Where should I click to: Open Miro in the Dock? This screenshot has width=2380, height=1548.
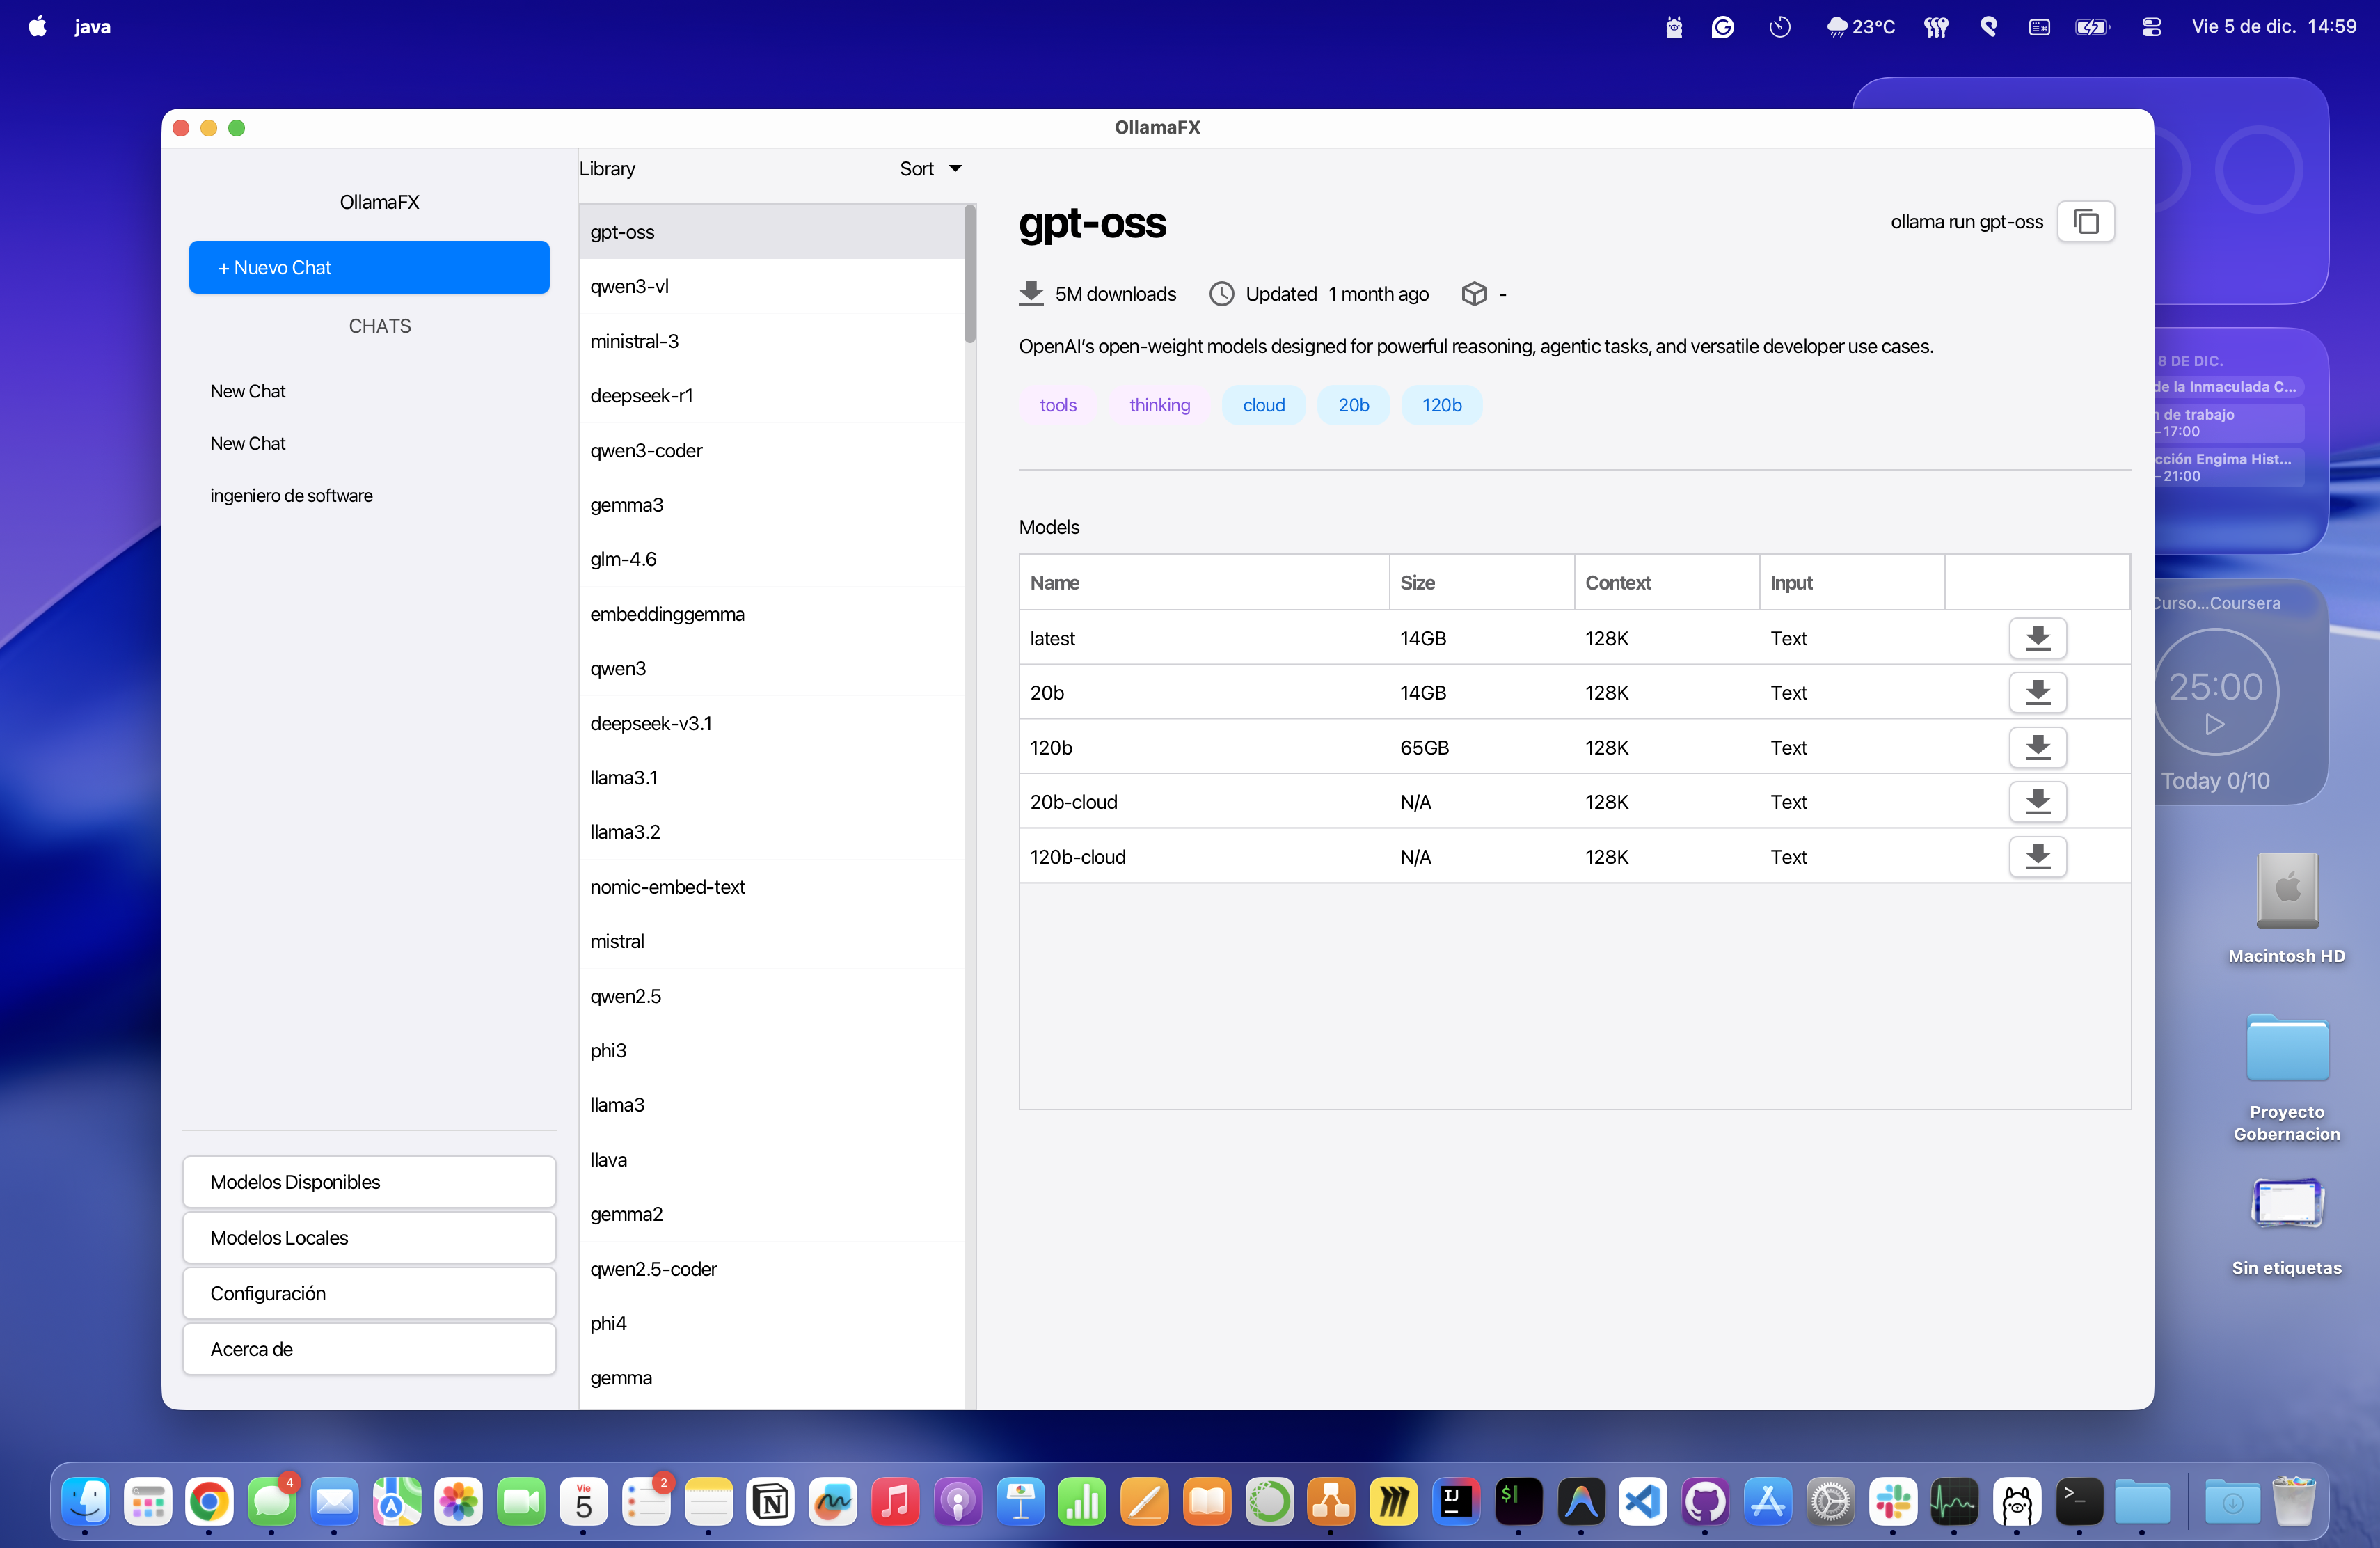[1393, 1501]
